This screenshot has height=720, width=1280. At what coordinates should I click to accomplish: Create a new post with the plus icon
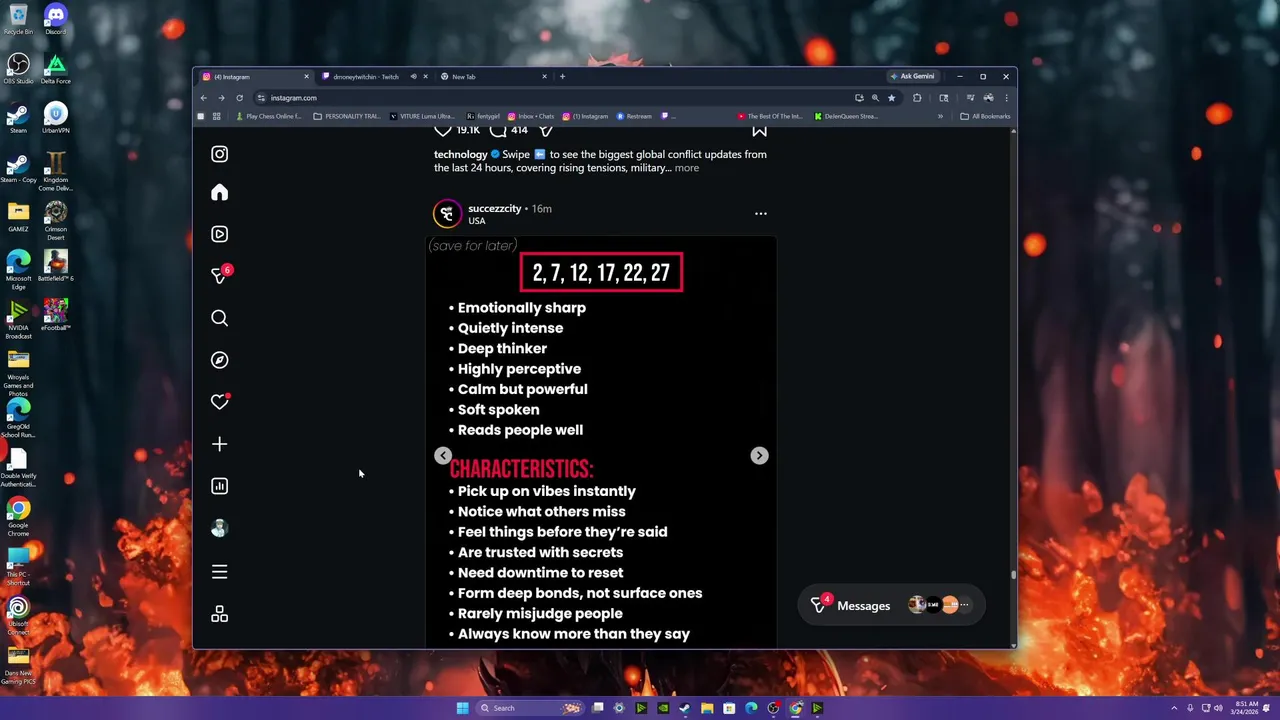[219, 444]
